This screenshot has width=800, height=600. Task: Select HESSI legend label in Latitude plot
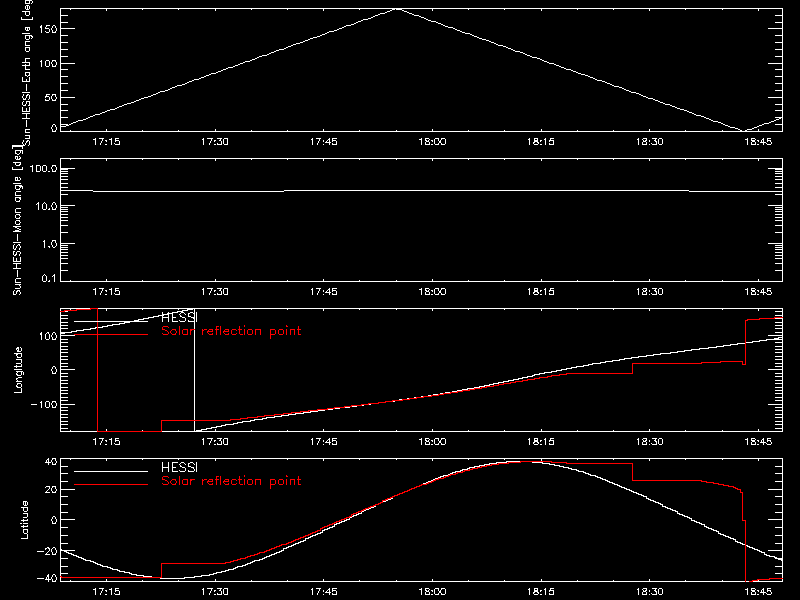179,467
